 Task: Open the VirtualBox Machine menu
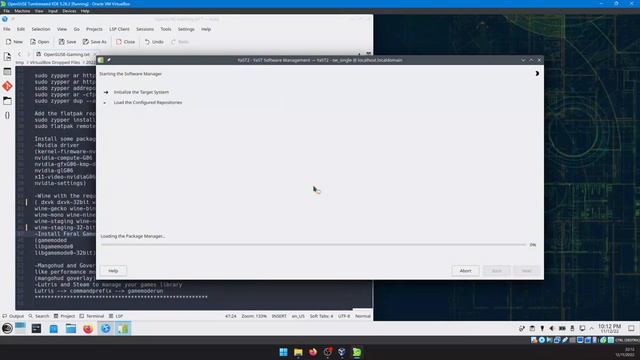pyautogui.click(x=22, y=11)
